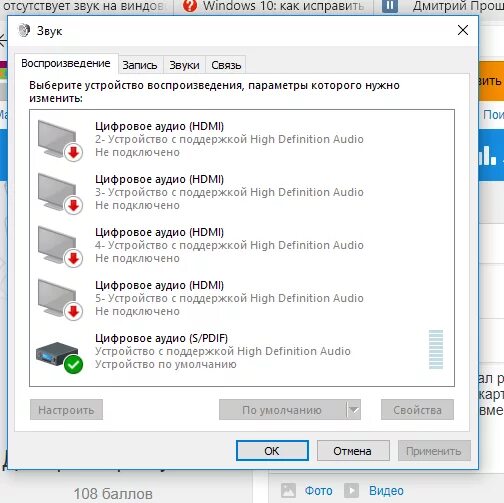
Task: Select the S/PDIF receiver device icon
Action: click(x=60, y=357)
